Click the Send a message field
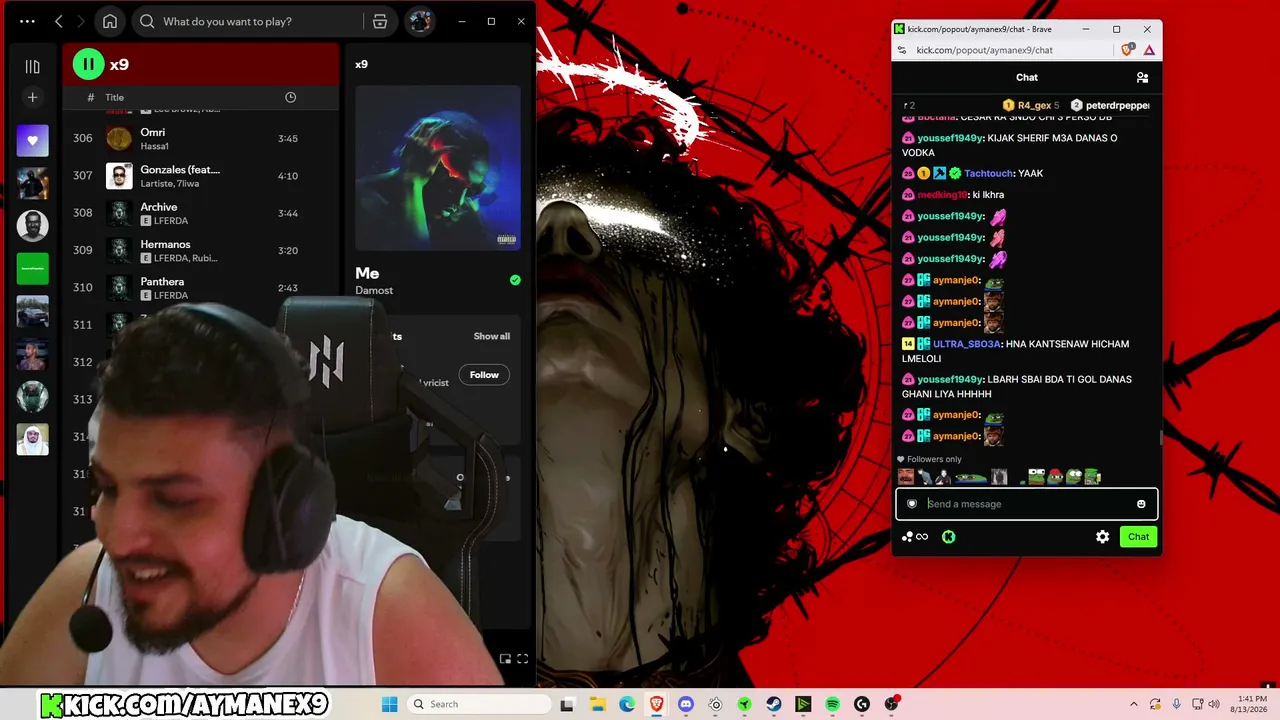Image resolution: width=1280 pixels, height=720 pixels. coord(1026,504)
